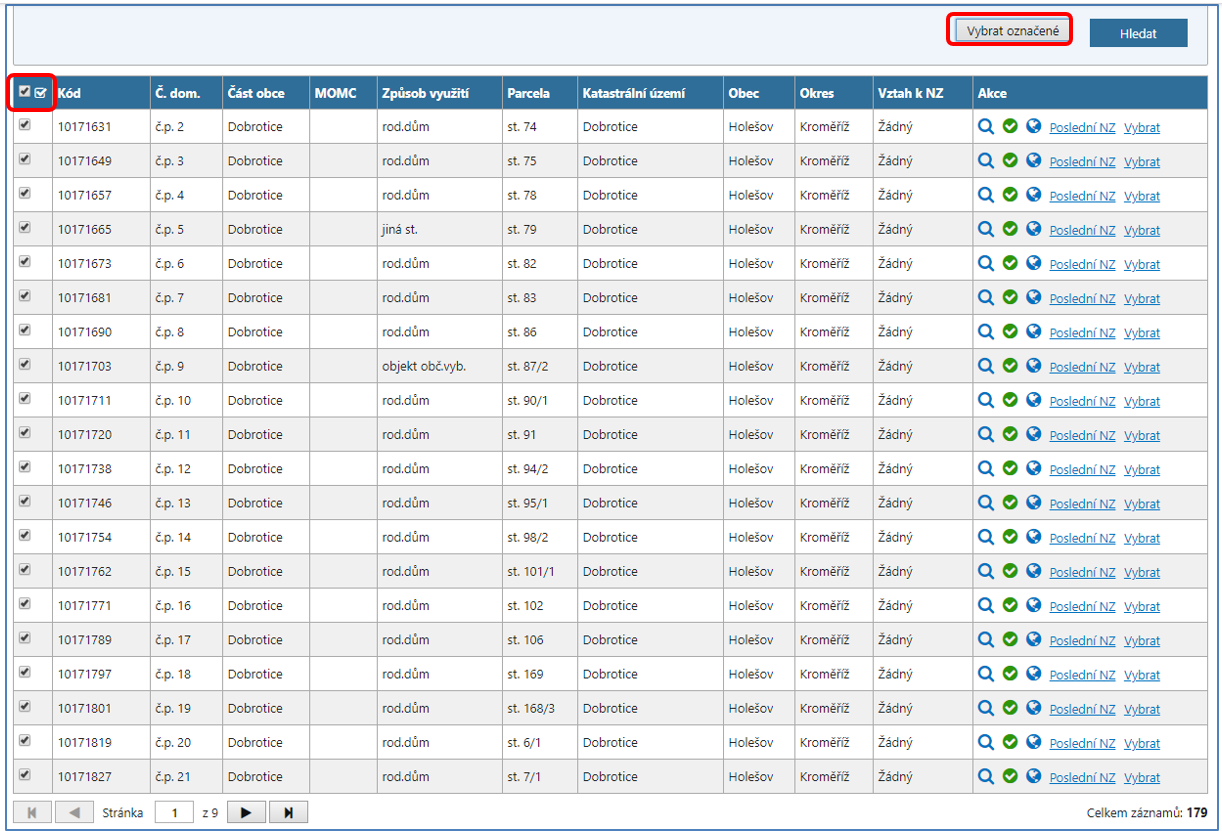Toggle the checkbox for č.p. 10 row

(x=25, y=398)
